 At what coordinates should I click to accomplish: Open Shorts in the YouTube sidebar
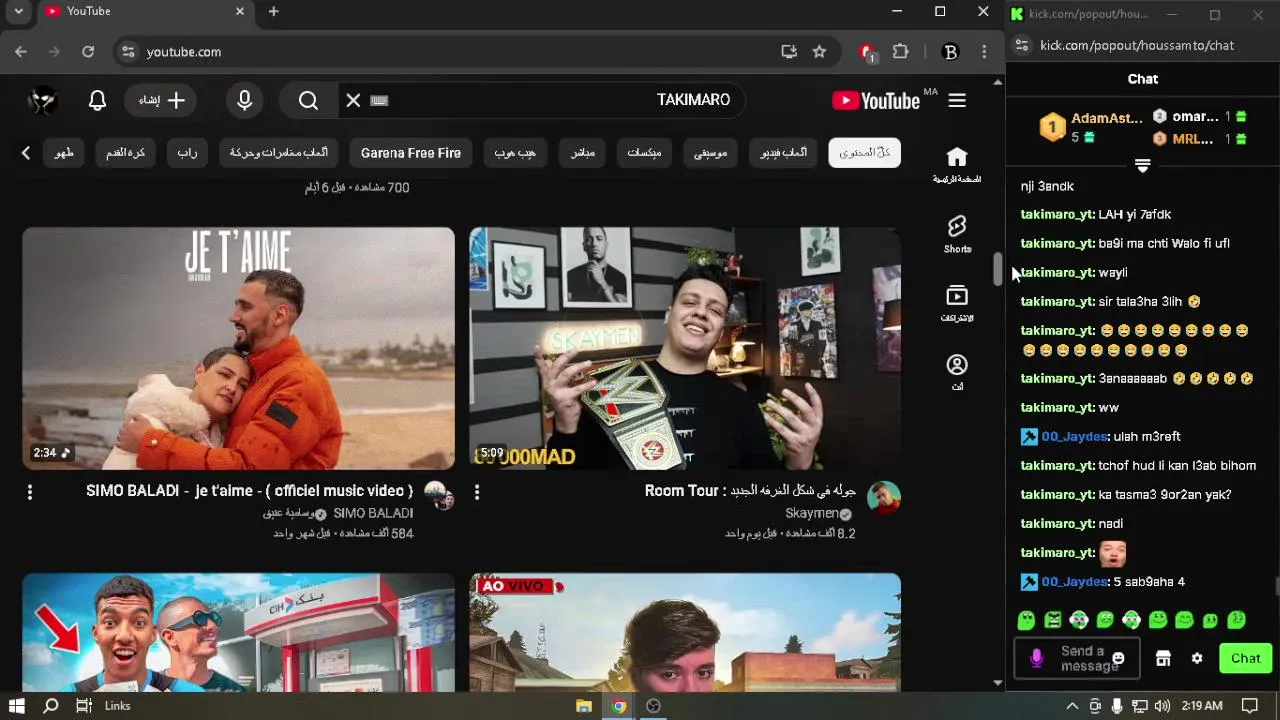957,234
